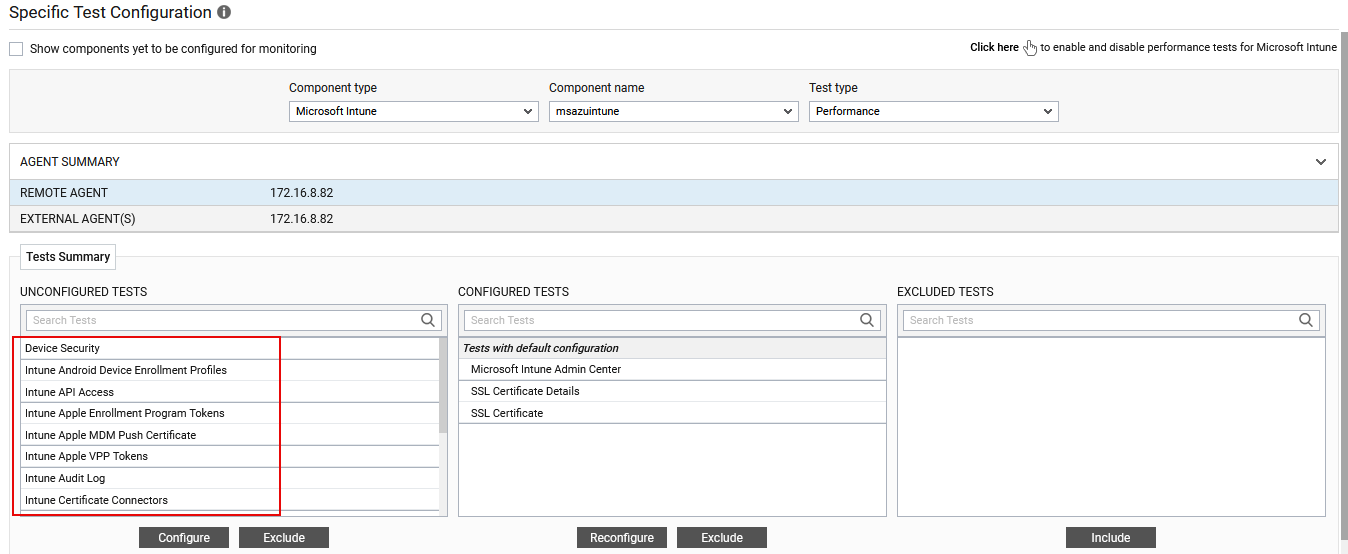Select SSL Certificate Details configured test
1348x554 pixels.
point(525,391)
